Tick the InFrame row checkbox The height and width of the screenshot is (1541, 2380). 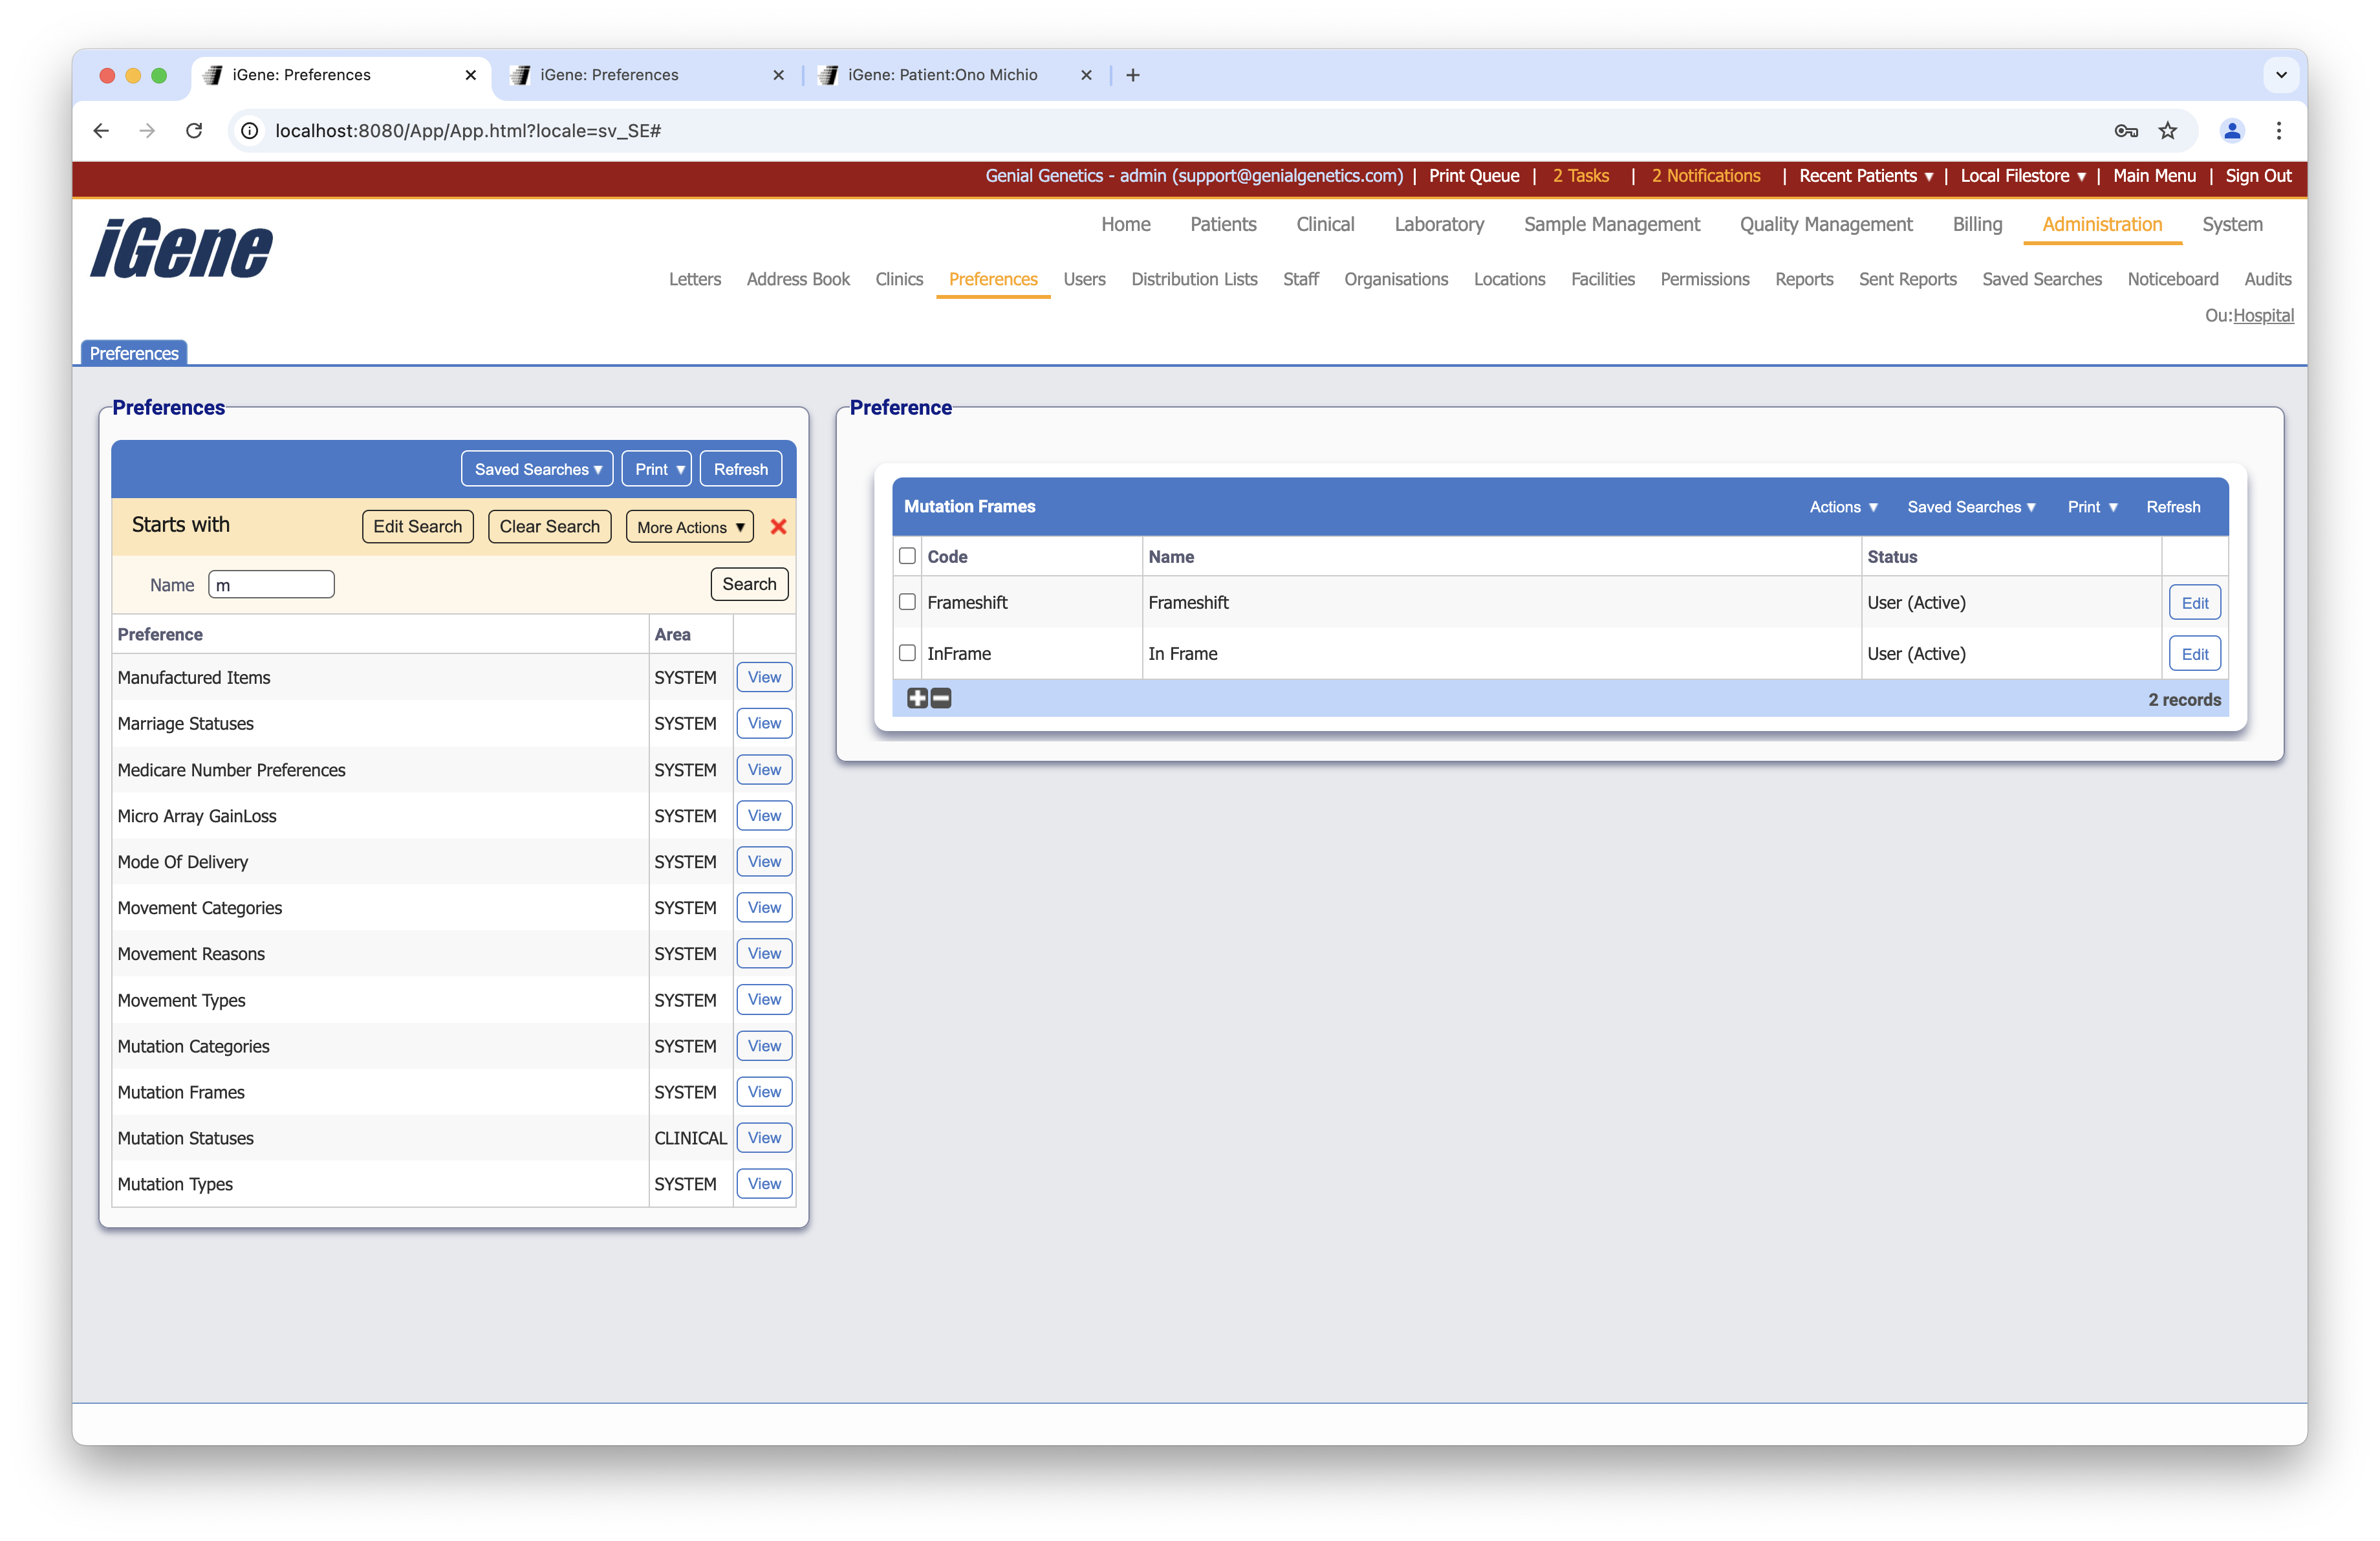click(907, 653)
